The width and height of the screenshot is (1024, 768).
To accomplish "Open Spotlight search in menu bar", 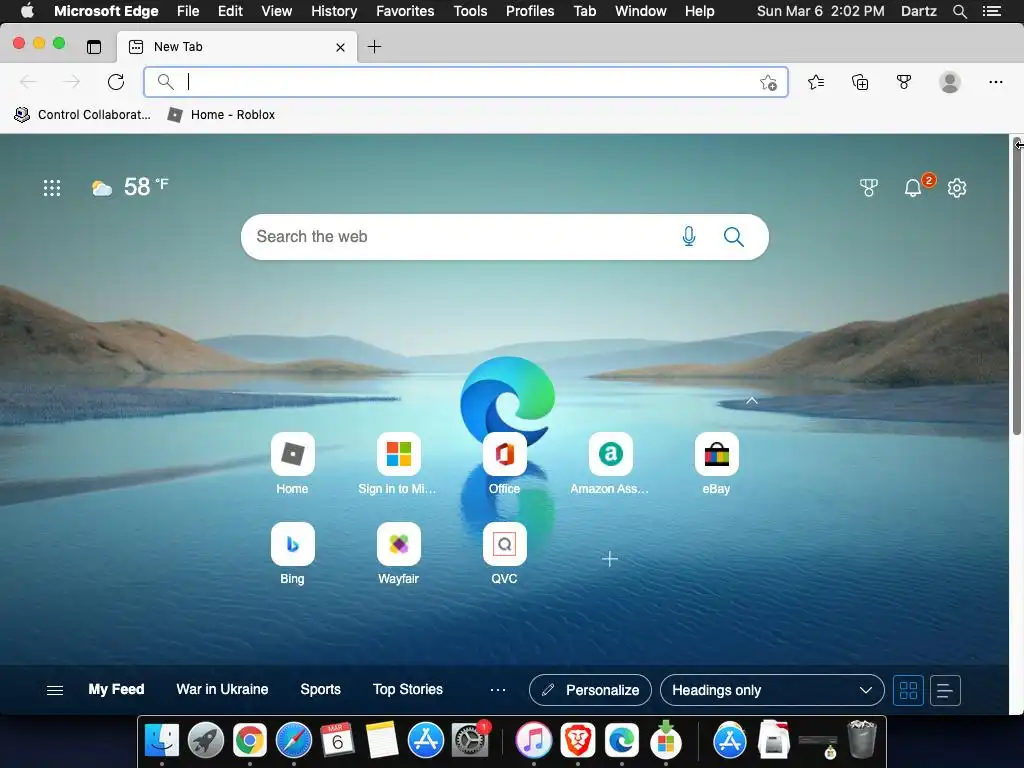I will coord(959,11).
